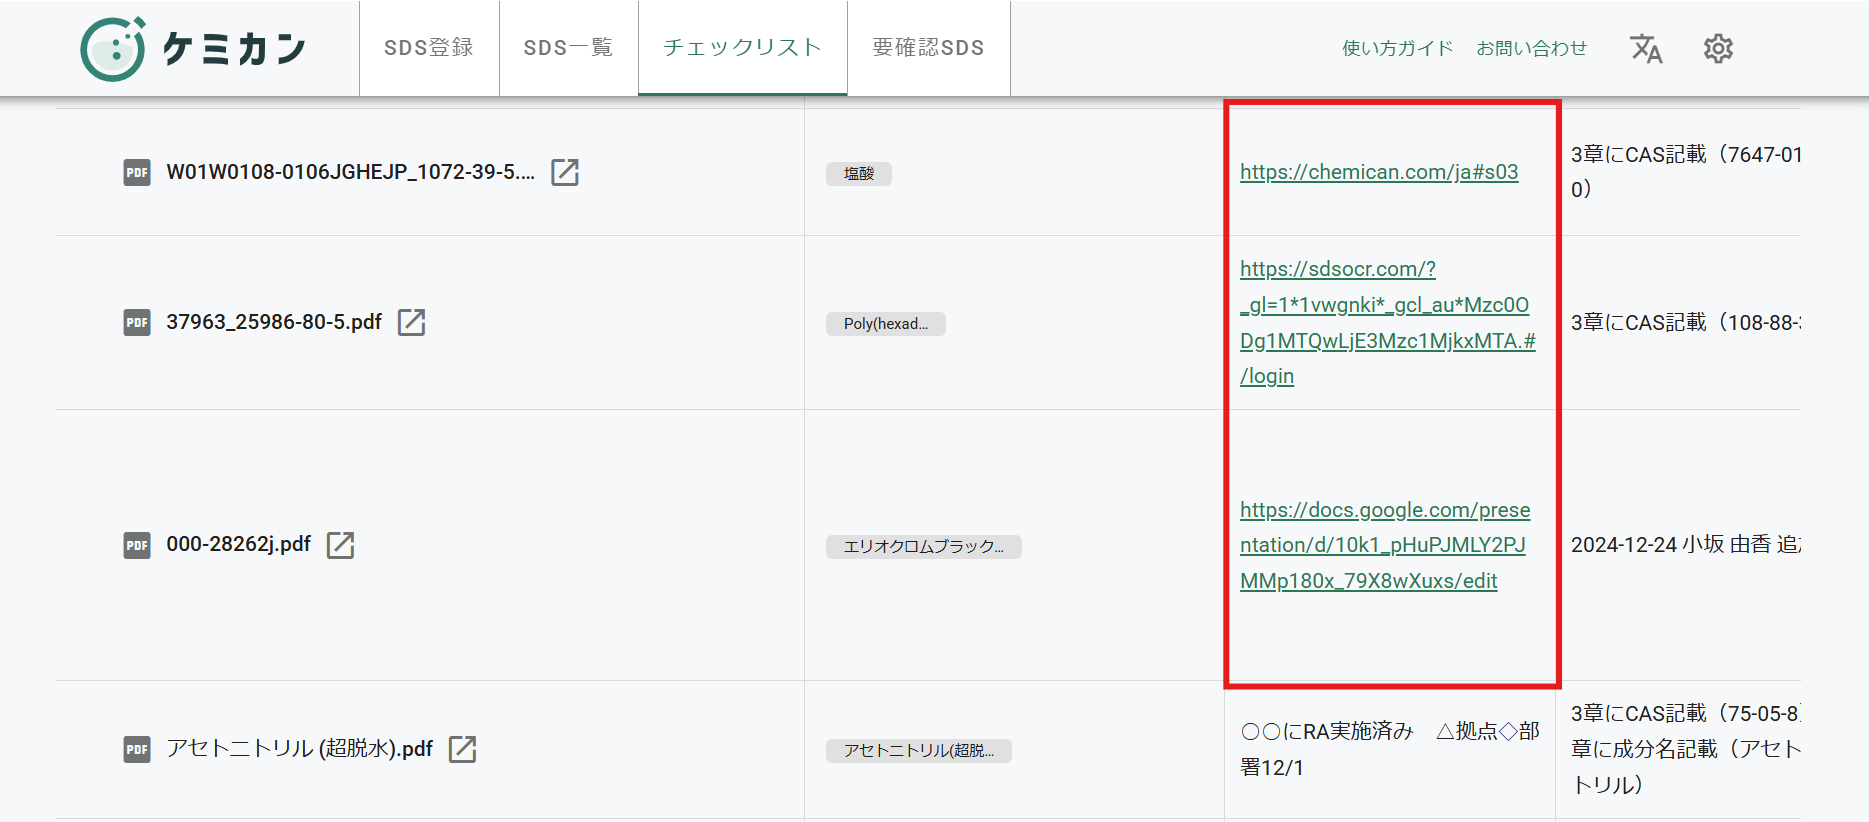
Task: Follow the chemican.com/ja#s03 link
Action: click(x=1379, y=172)
